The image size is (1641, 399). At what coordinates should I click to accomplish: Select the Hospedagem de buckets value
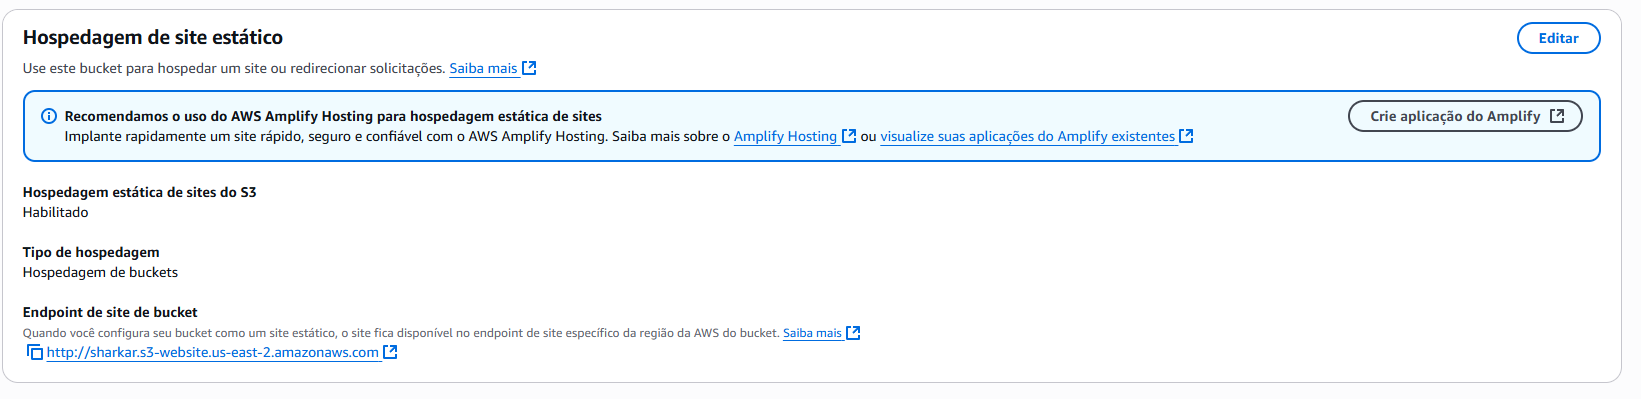pyautogui.click(x=100, y=272)
